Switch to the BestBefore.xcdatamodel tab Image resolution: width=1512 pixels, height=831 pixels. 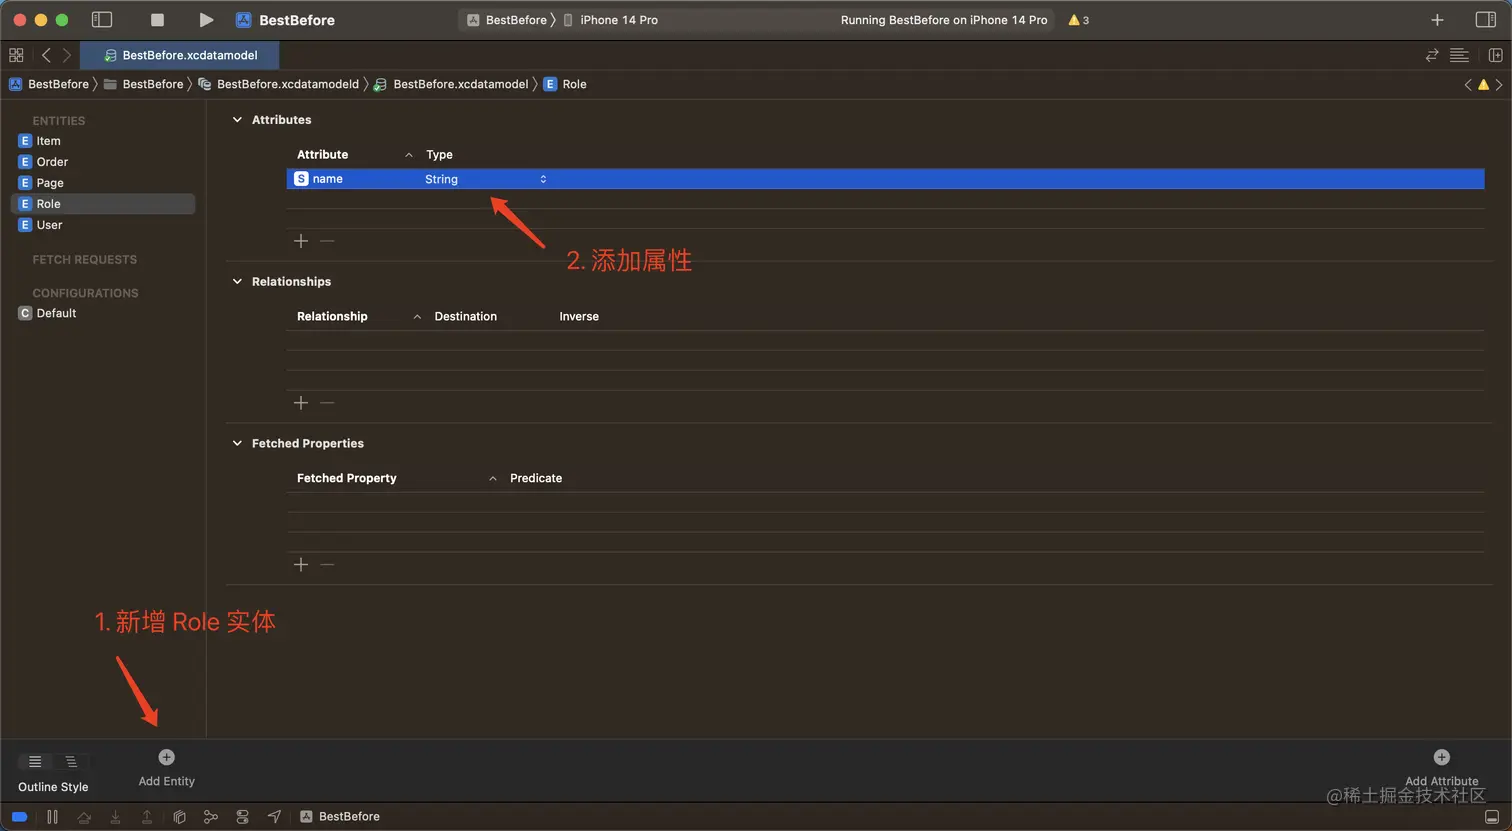coord(180,55)
